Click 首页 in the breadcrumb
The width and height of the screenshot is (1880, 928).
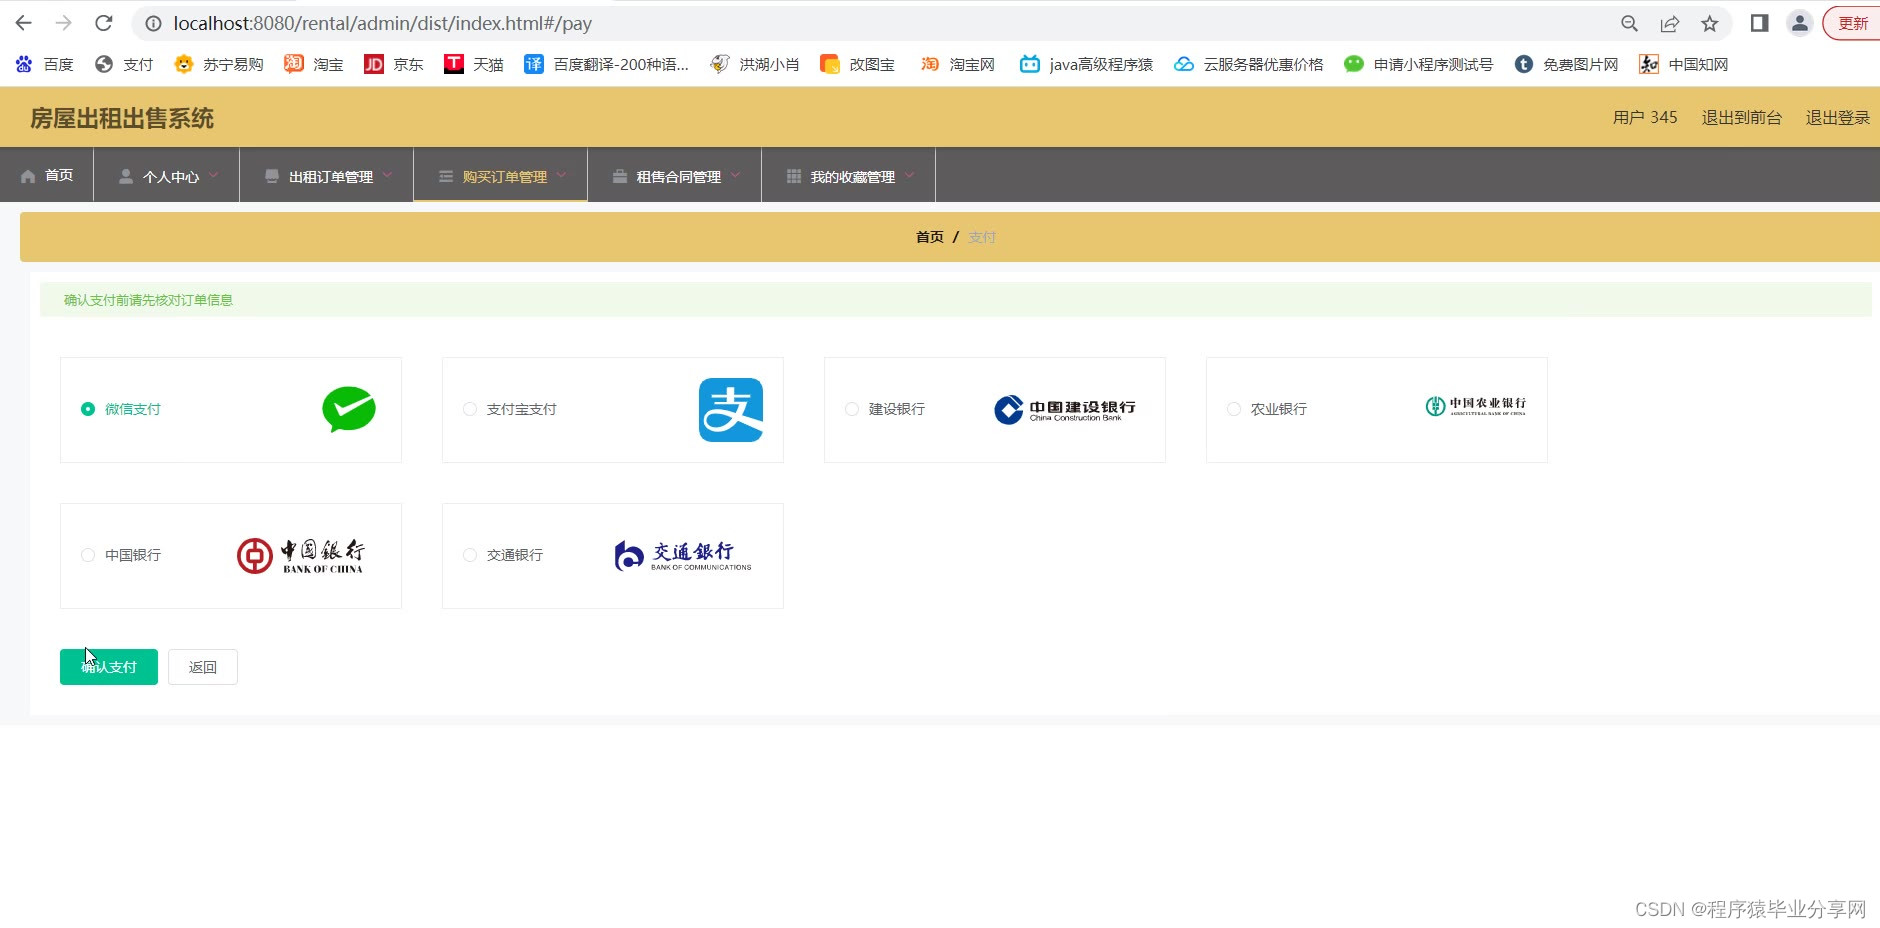click(930, 237)
